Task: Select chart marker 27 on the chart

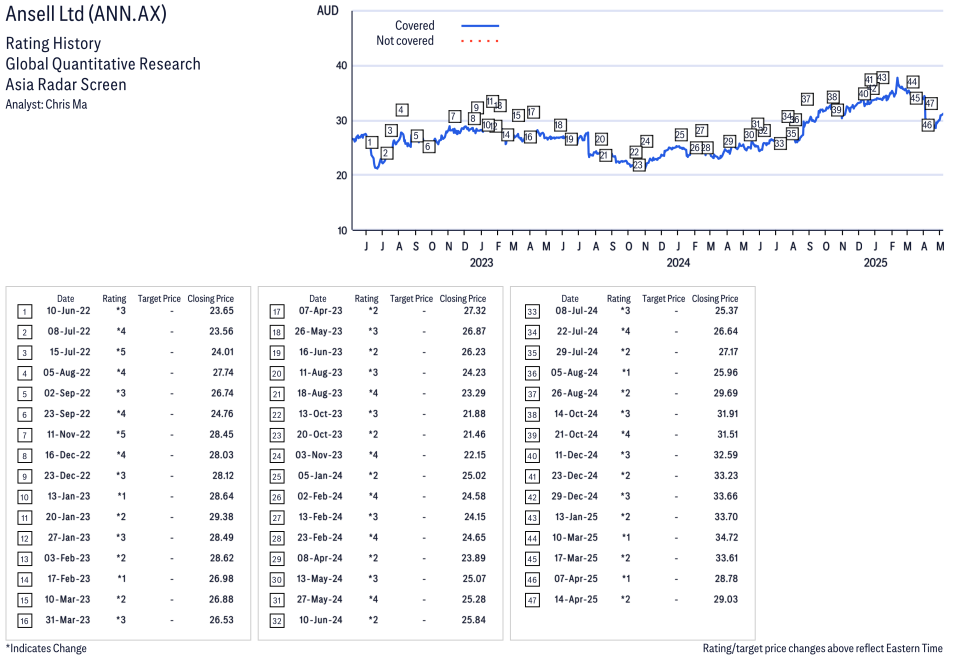Action: [x=700, y=131]
